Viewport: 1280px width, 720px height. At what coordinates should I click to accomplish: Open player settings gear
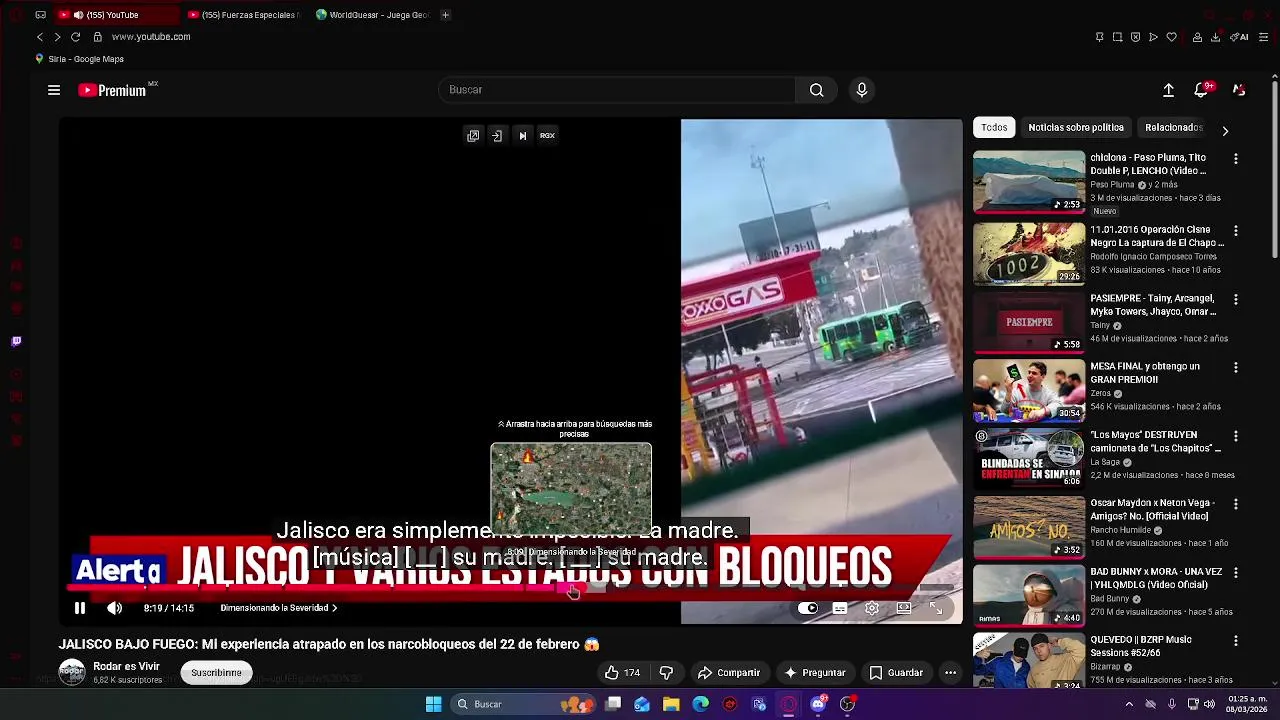[872, 608]
